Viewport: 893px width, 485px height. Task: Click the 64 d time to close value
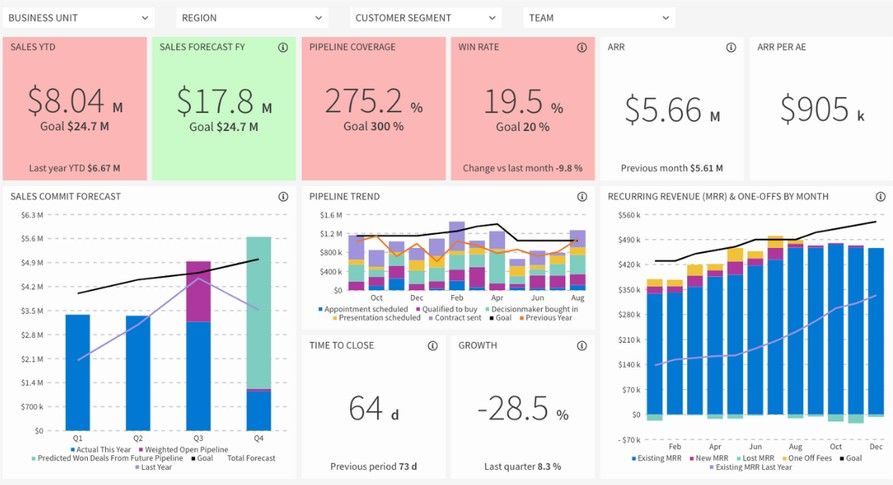tap(374, 408)
